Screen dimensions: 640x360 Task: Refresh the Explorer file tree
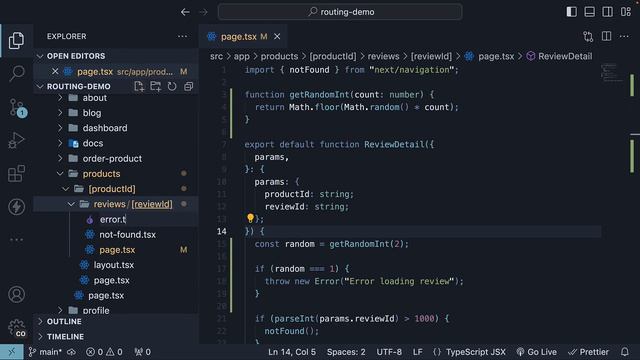pyautogui.click(x=172, y=86)
